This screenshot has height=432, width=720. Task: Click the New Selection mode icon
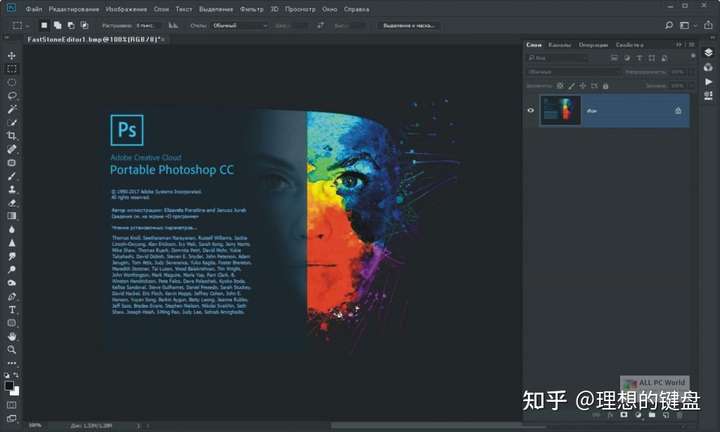44,25
